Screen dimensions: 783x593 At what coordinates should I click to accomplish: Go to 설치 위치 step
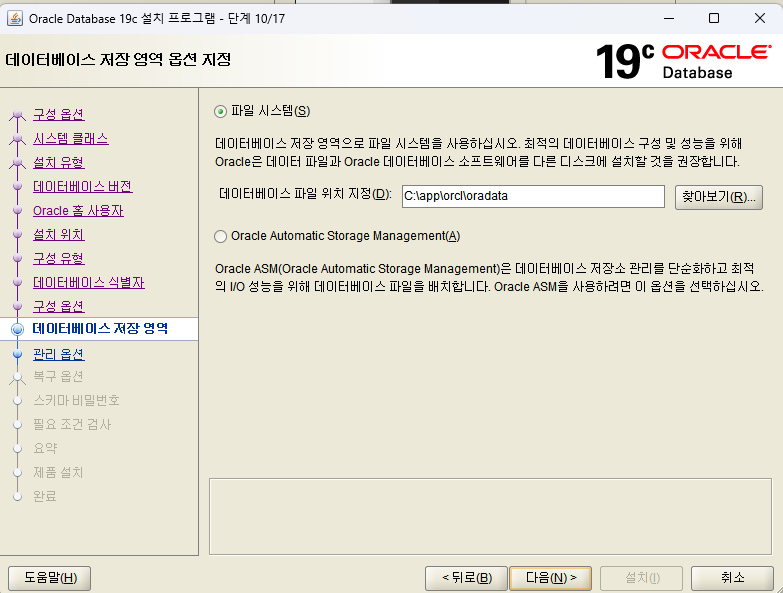click(x=58, y=235)
